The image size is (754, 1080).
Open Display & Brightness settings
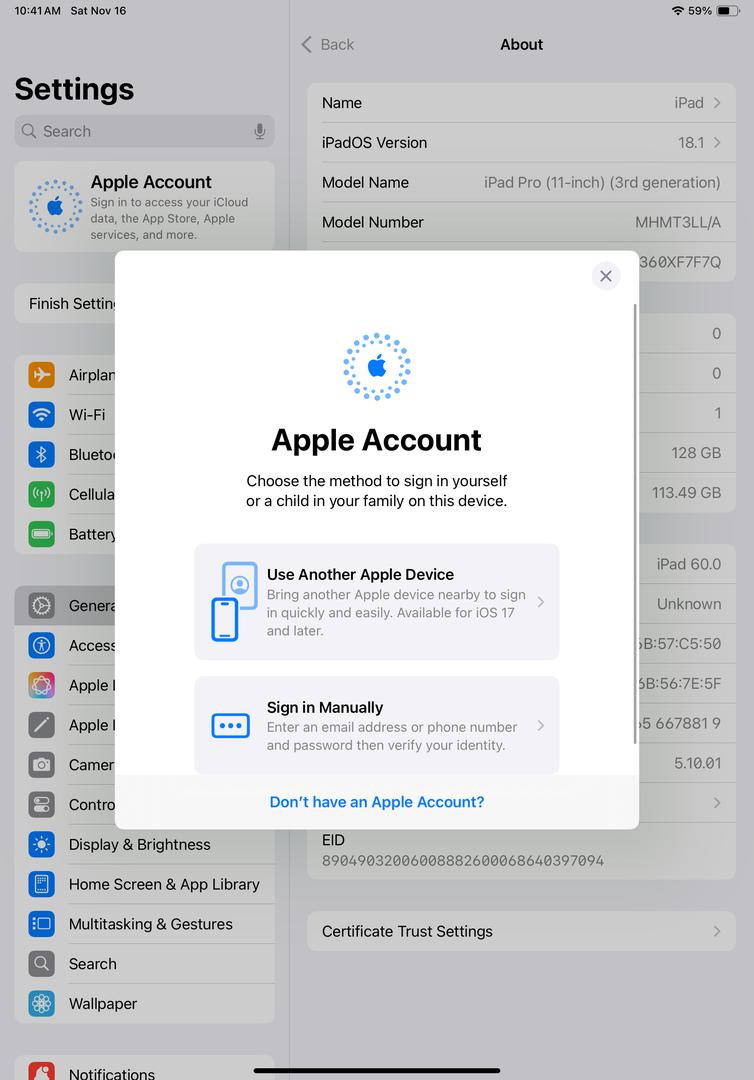145,844
